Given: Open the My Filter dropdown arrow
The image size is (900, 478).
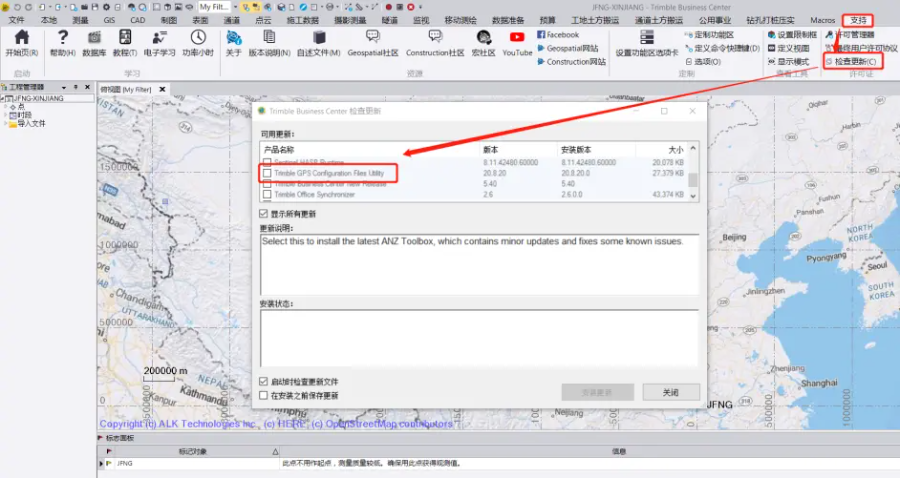Looking at the screenshot, I should (235, 7).
